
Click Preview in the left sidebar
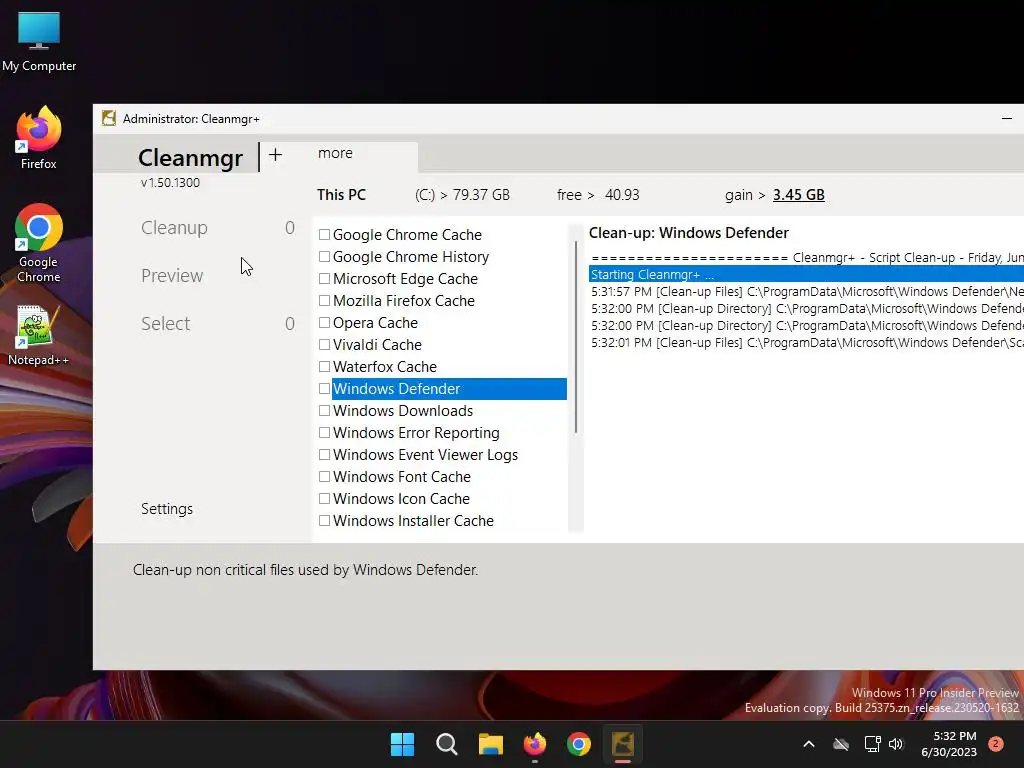pyautogui.click(x=172, y=276)
